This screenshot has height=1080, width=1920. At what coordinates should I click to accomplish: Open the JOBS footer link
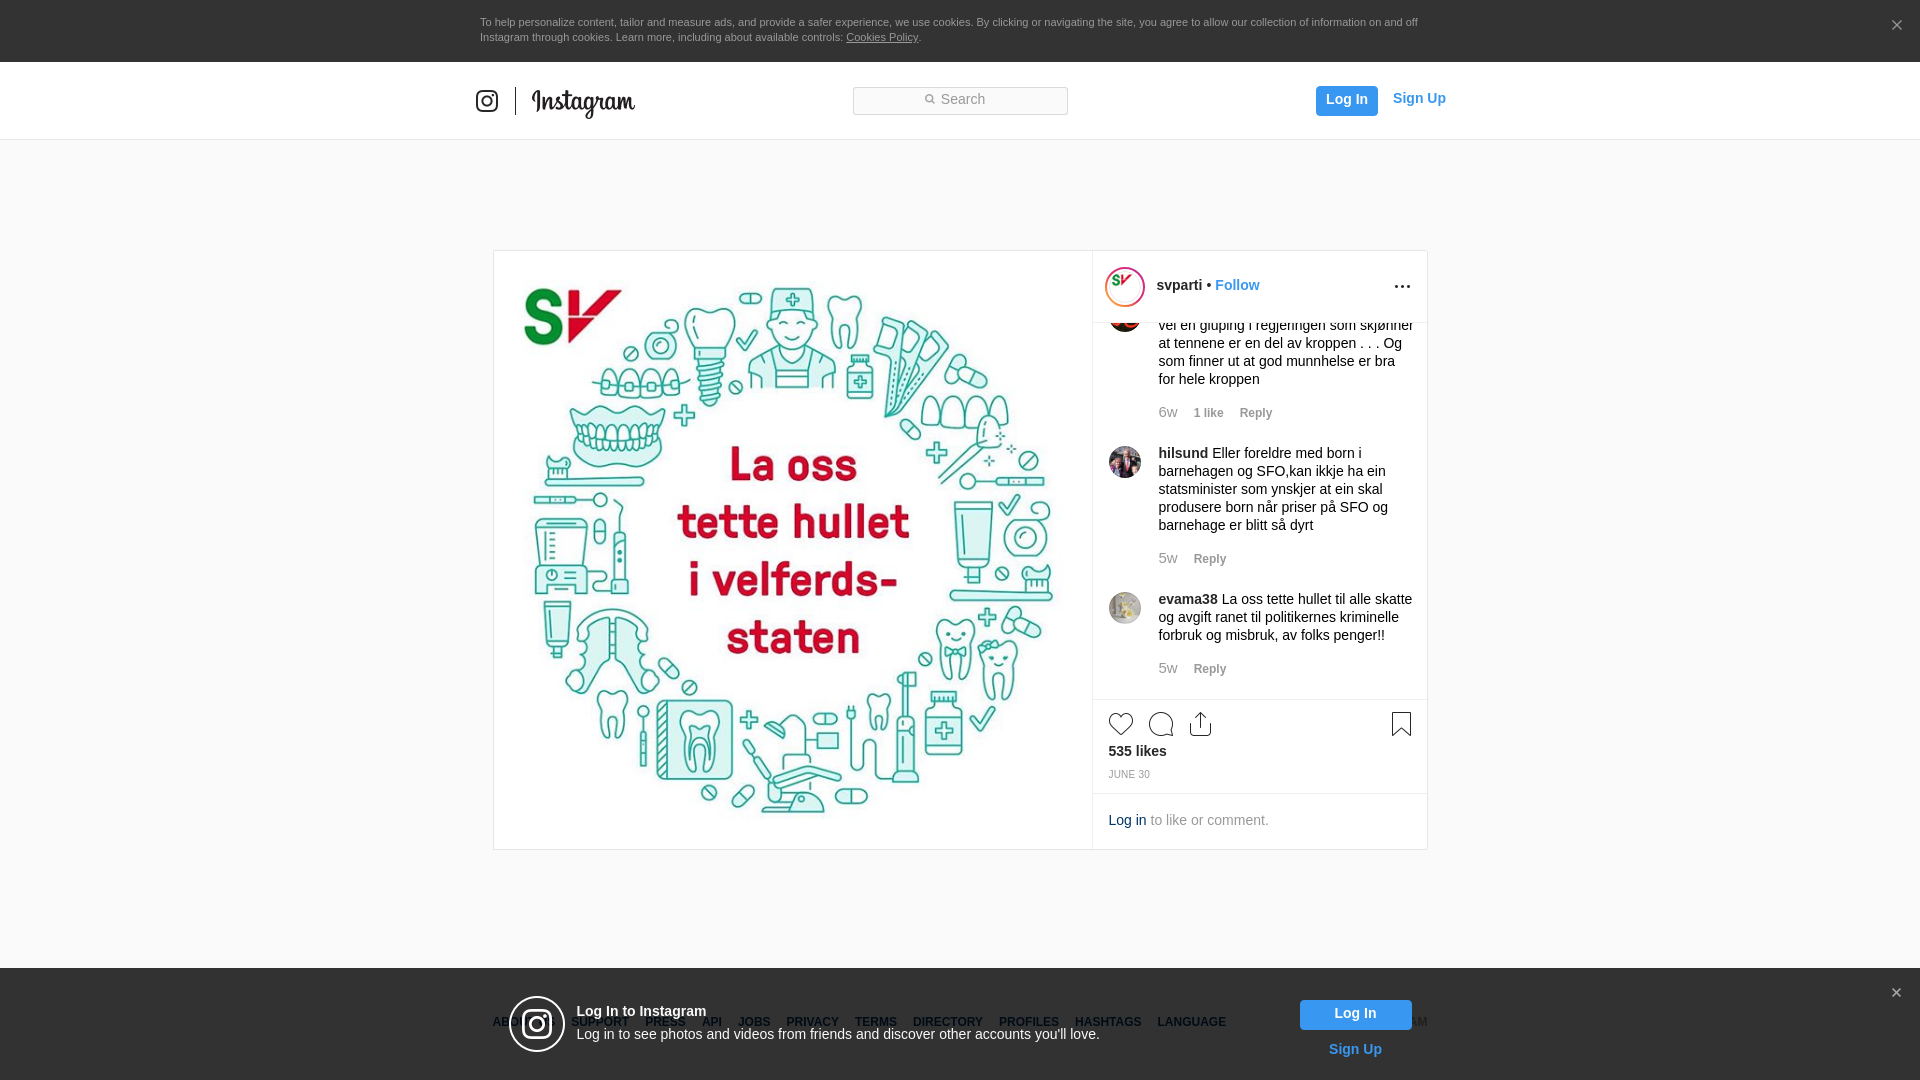(754, 1022)
